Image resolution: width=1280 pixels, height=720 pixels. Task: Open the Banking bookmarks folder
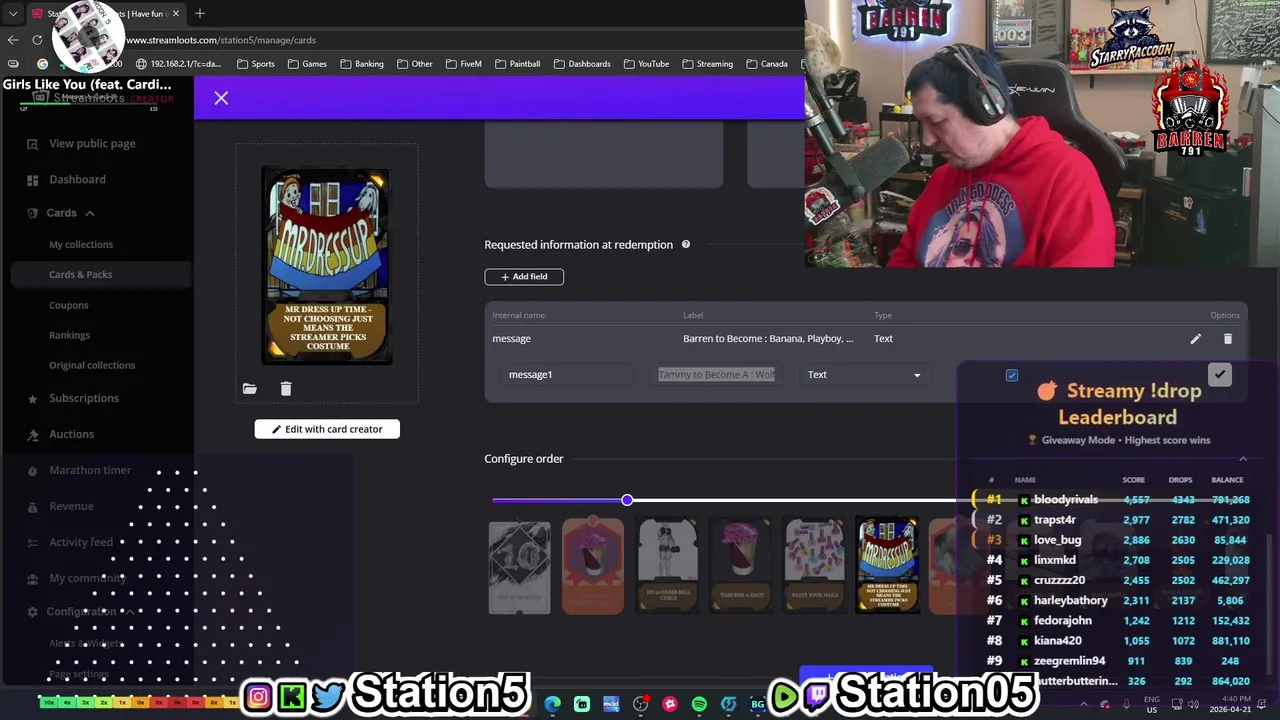click(362, 64)
